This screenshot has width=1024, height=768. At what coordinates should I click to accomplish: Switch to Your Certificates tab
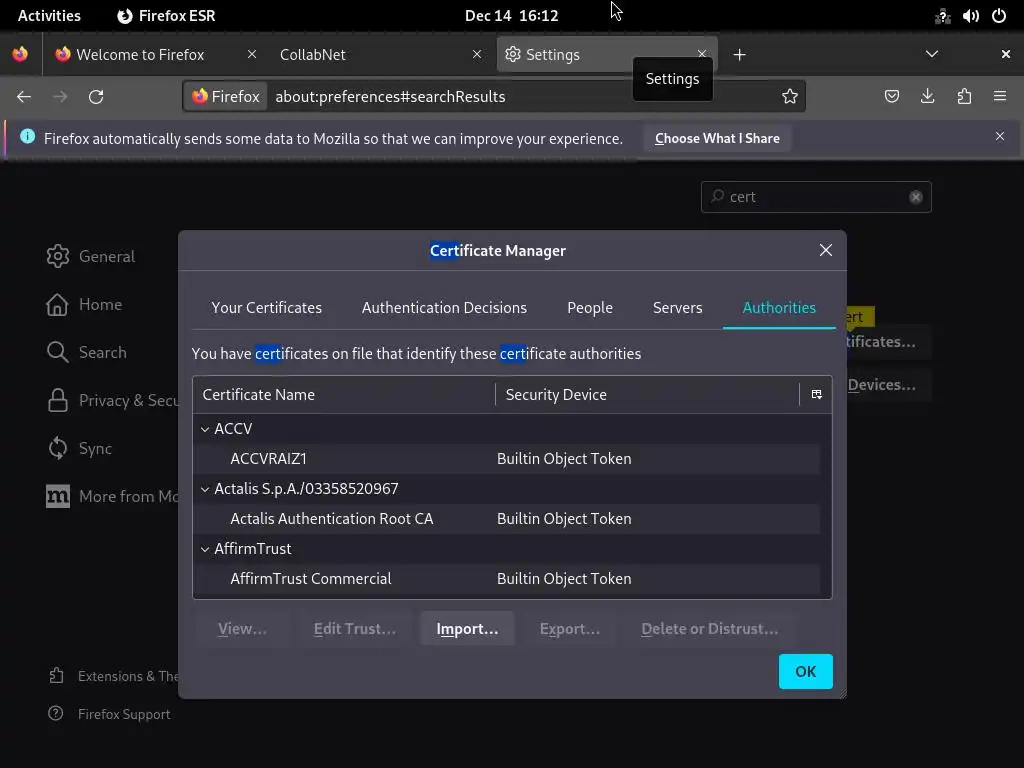click(x=266, y=308)
